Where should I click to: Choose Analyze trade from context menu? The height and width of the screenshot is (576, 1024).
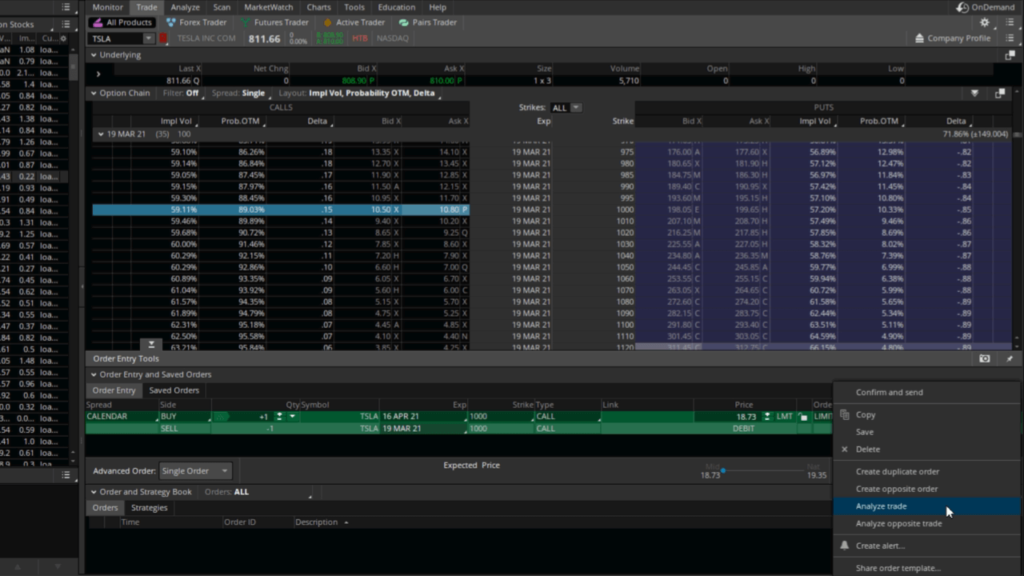[927, 506]
